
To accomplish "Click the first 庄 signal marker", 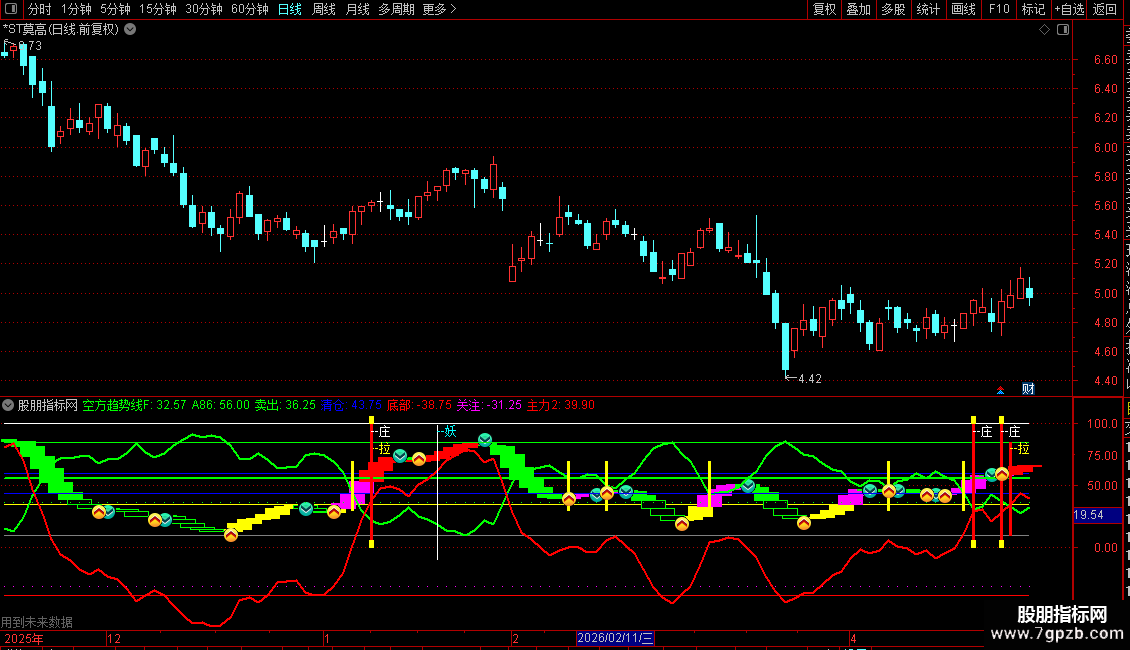I will pos(383,432).
